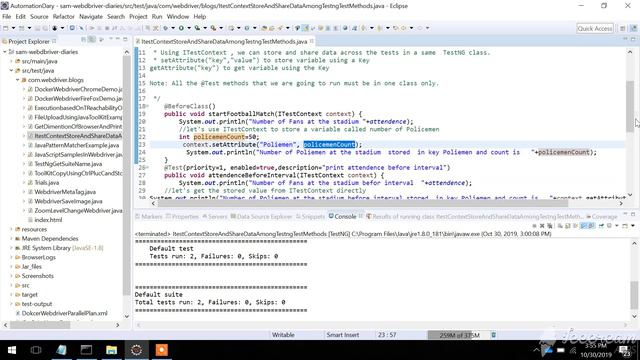Collapse All in Project Explorer toolbar

click(83, 40)
